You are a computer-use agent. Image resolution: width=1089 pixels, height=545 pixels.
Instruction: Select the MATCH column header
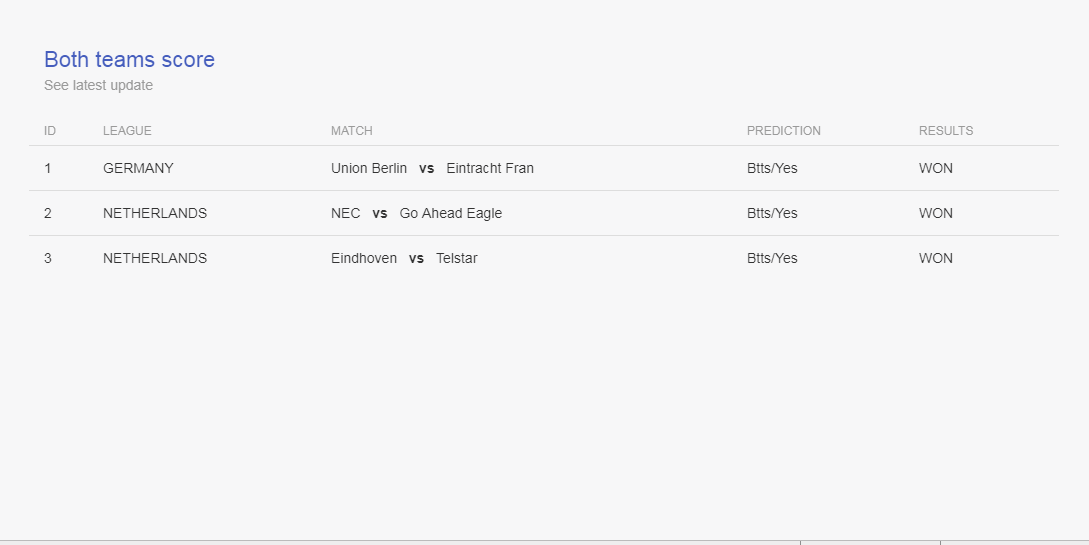pyautogui.click(x=351, y=131)
